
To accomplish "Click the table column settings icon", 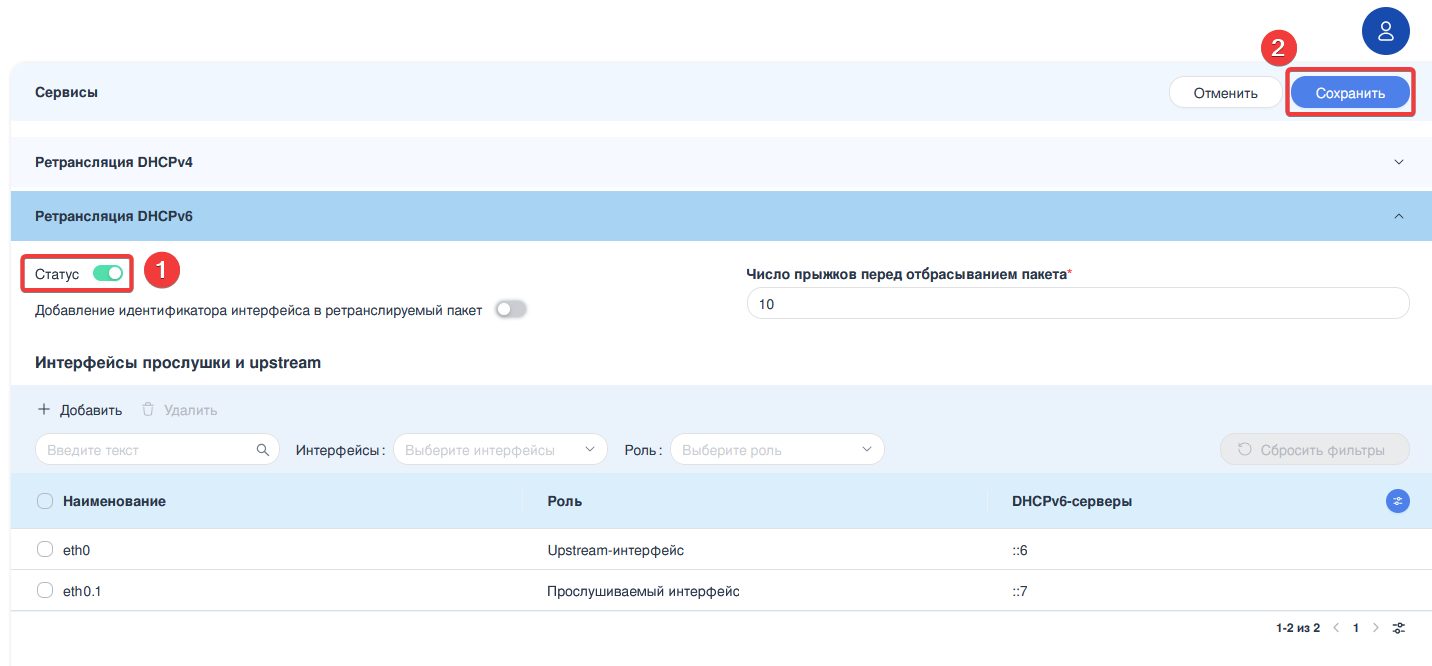I will (x=1397, y=501).
